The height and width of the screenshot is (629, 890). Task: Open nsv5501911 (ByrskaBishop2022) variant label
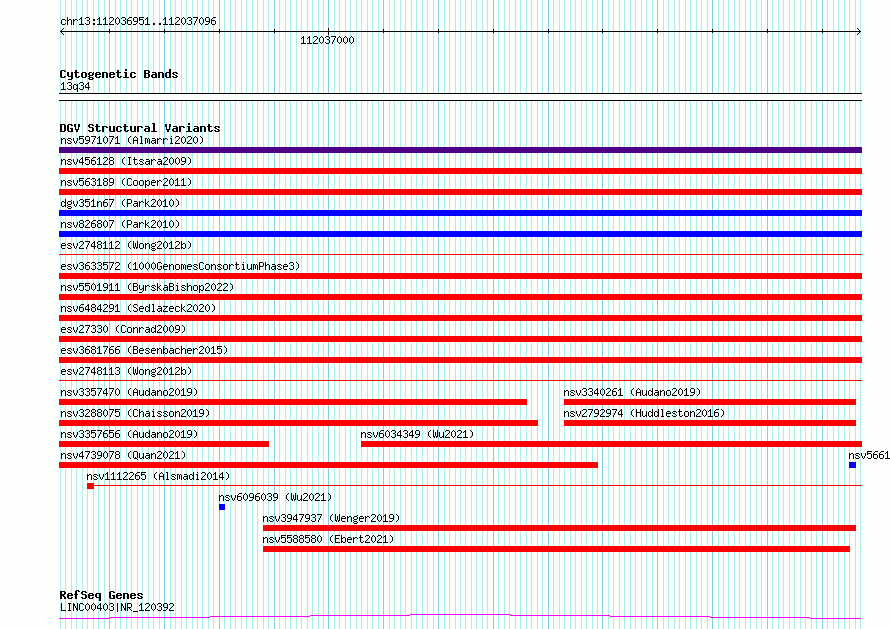click(147, 287)
